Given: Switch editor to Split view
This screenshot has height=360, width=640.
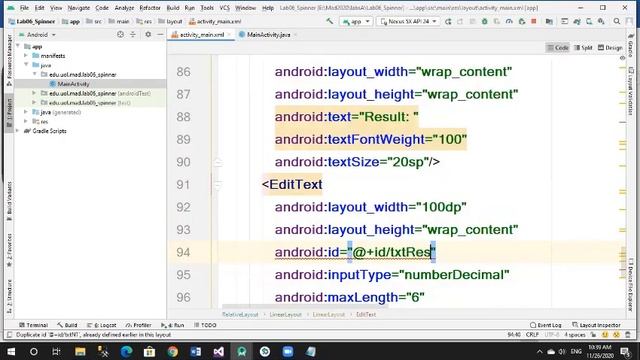Looking at the screenshot, I should [583, 48].
